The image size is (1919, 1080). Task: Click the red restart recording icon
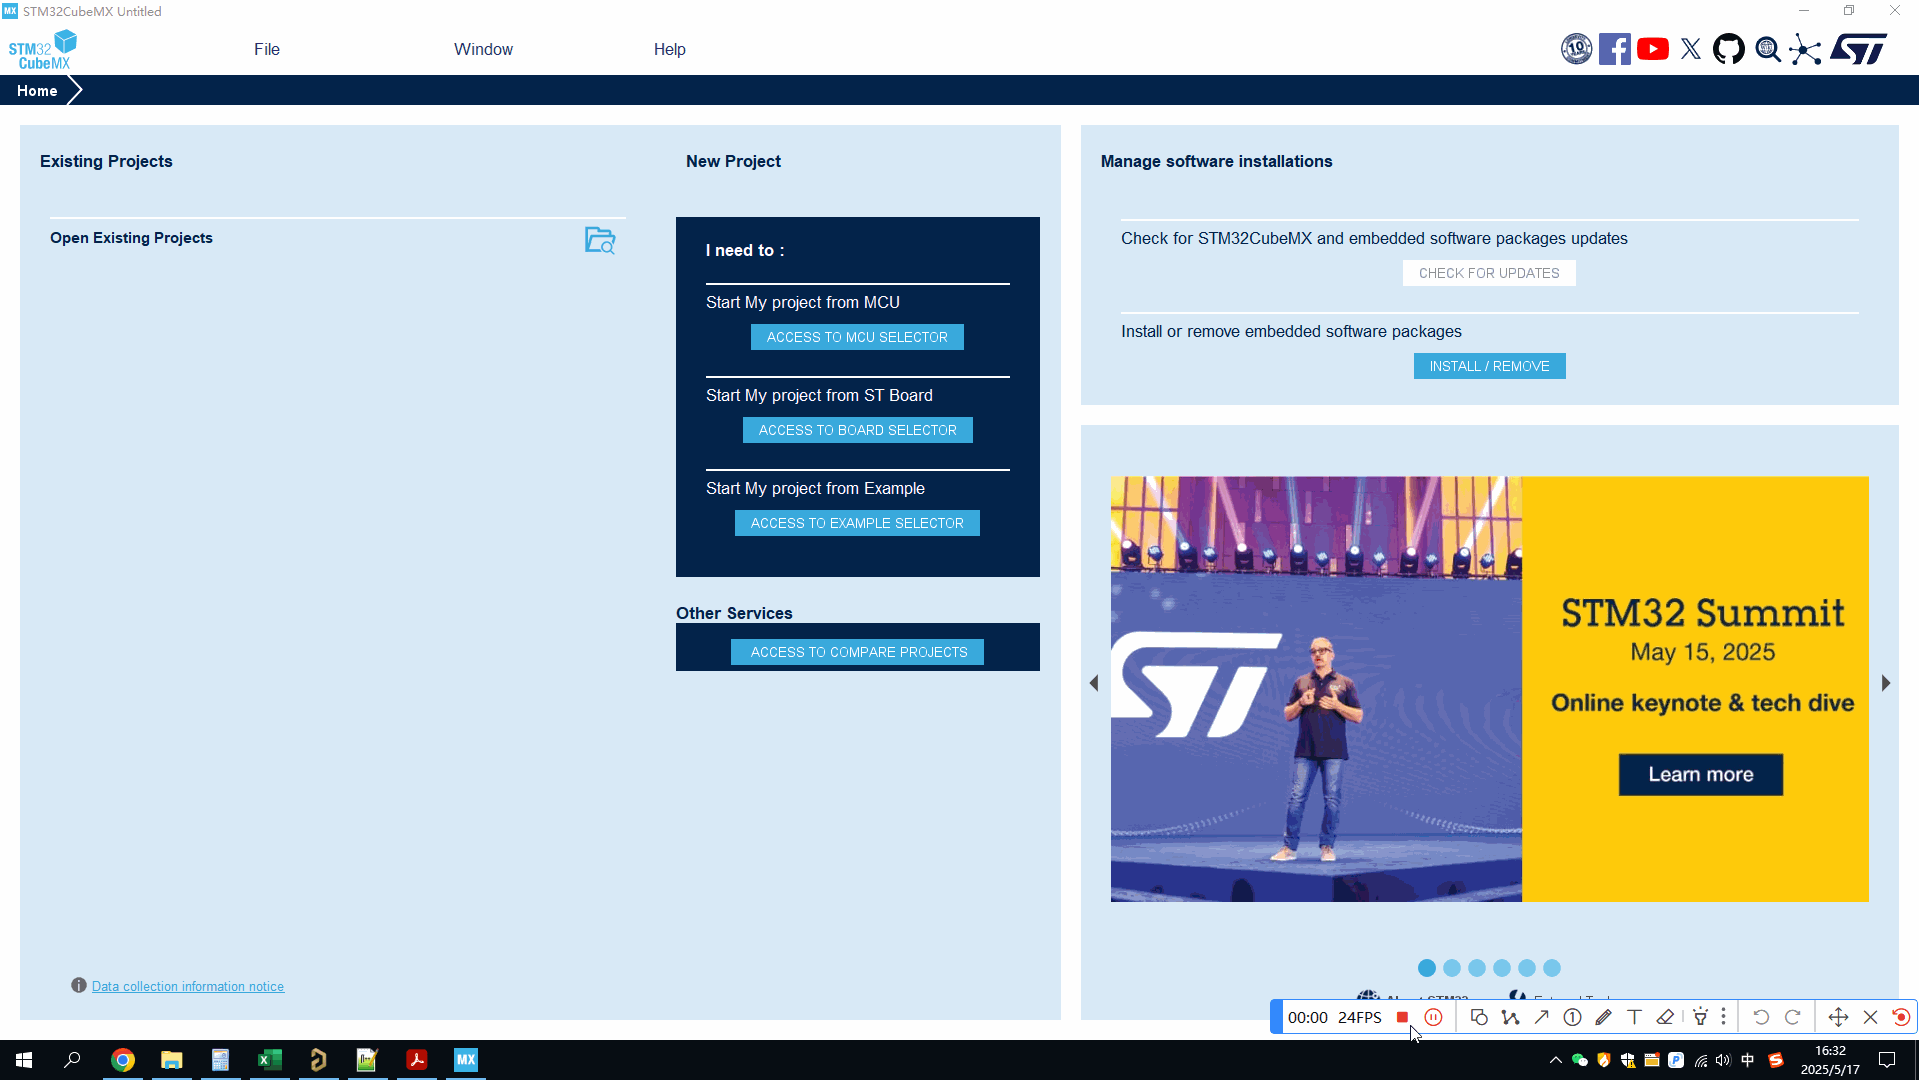point(1901,1017)
